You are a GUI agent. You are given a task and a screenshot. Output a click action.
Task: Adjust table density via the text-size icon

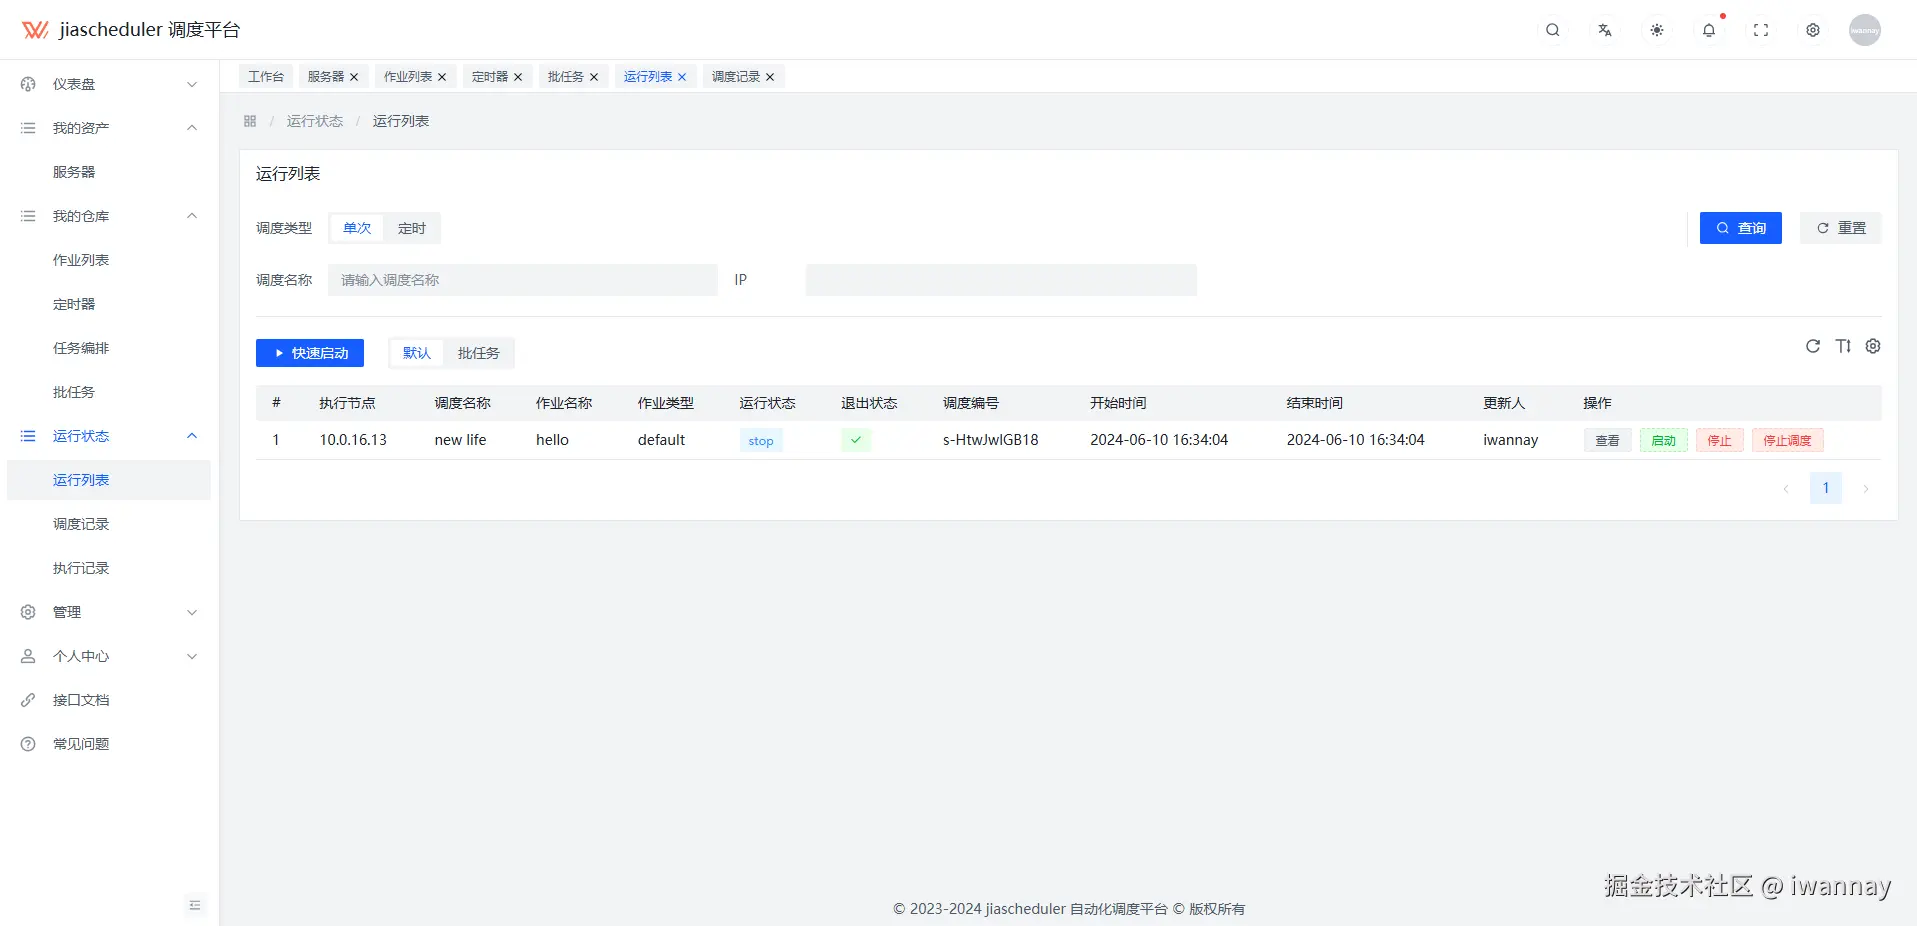(1843, 347)
